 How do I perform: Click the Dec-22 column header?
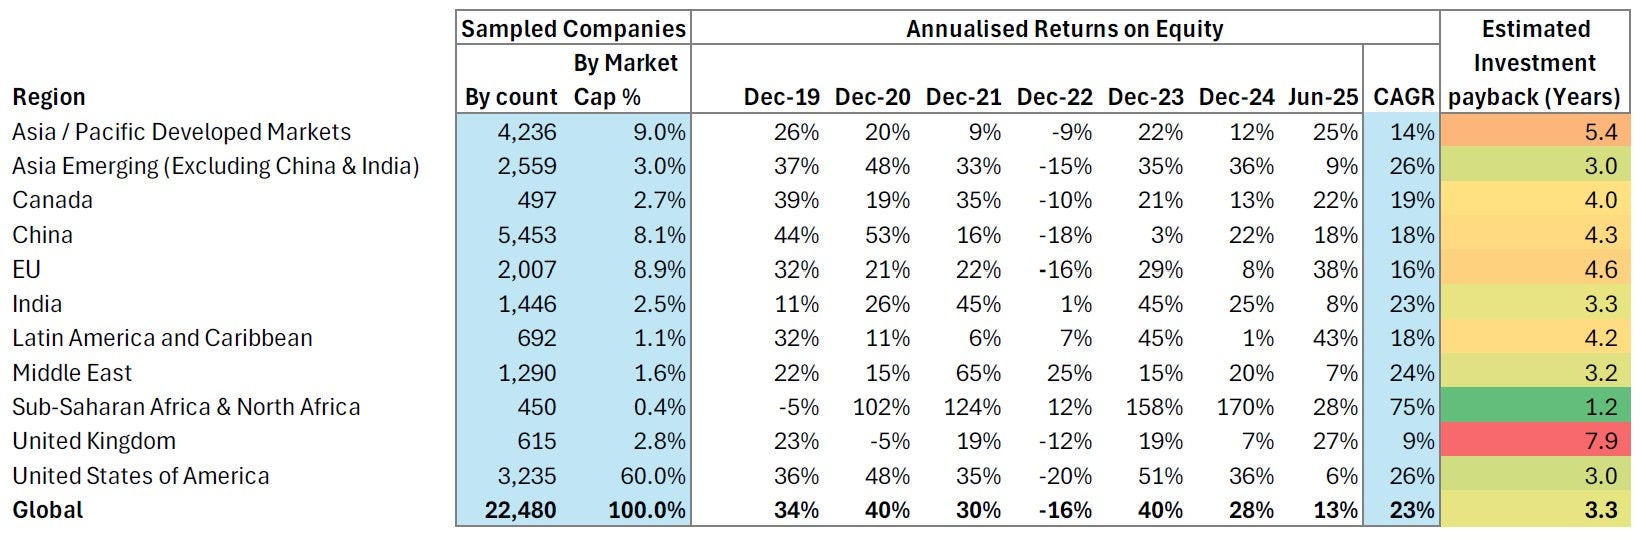(1054, 97)
